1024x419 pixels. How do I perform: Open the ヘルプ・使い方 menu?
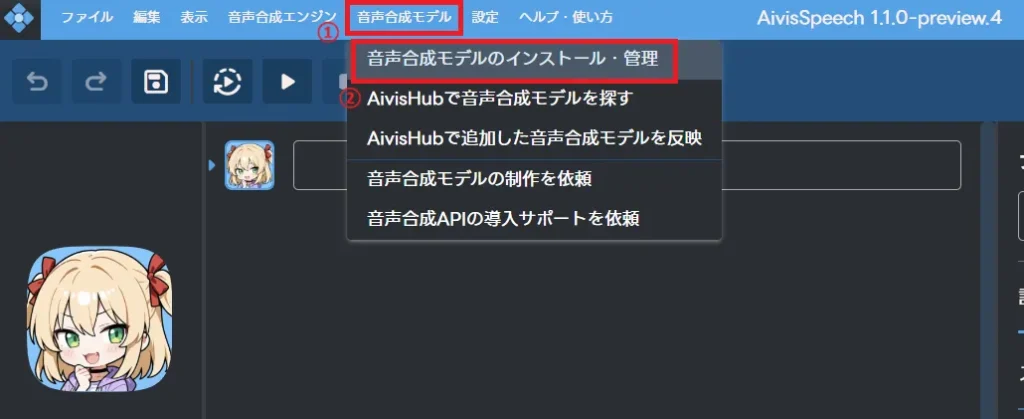(x=566, y=18)
